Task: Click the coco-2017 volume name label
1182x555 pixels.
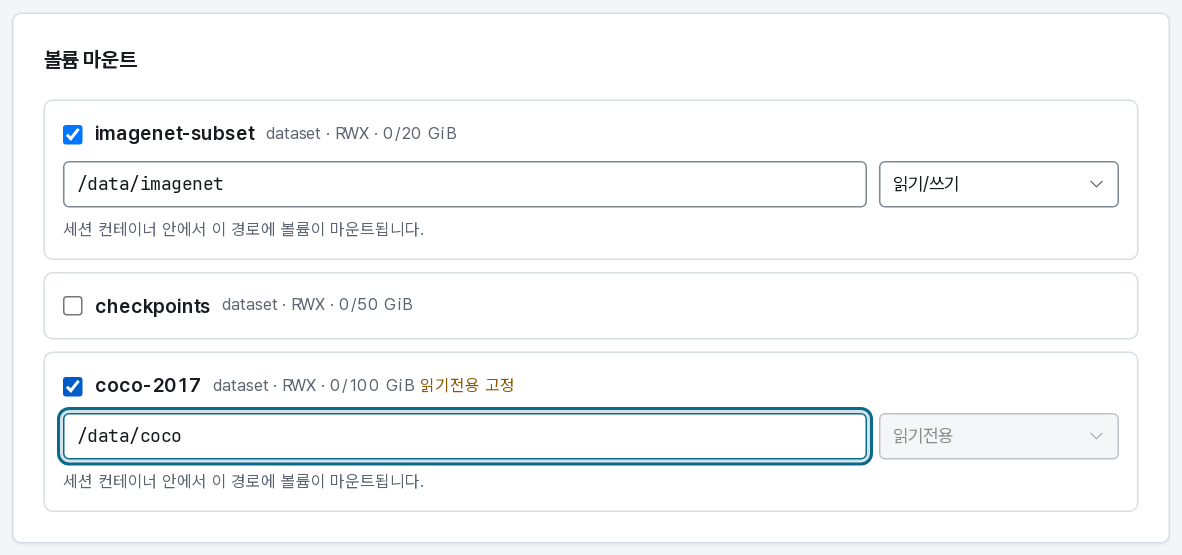Action: click(x=148, y=385)
